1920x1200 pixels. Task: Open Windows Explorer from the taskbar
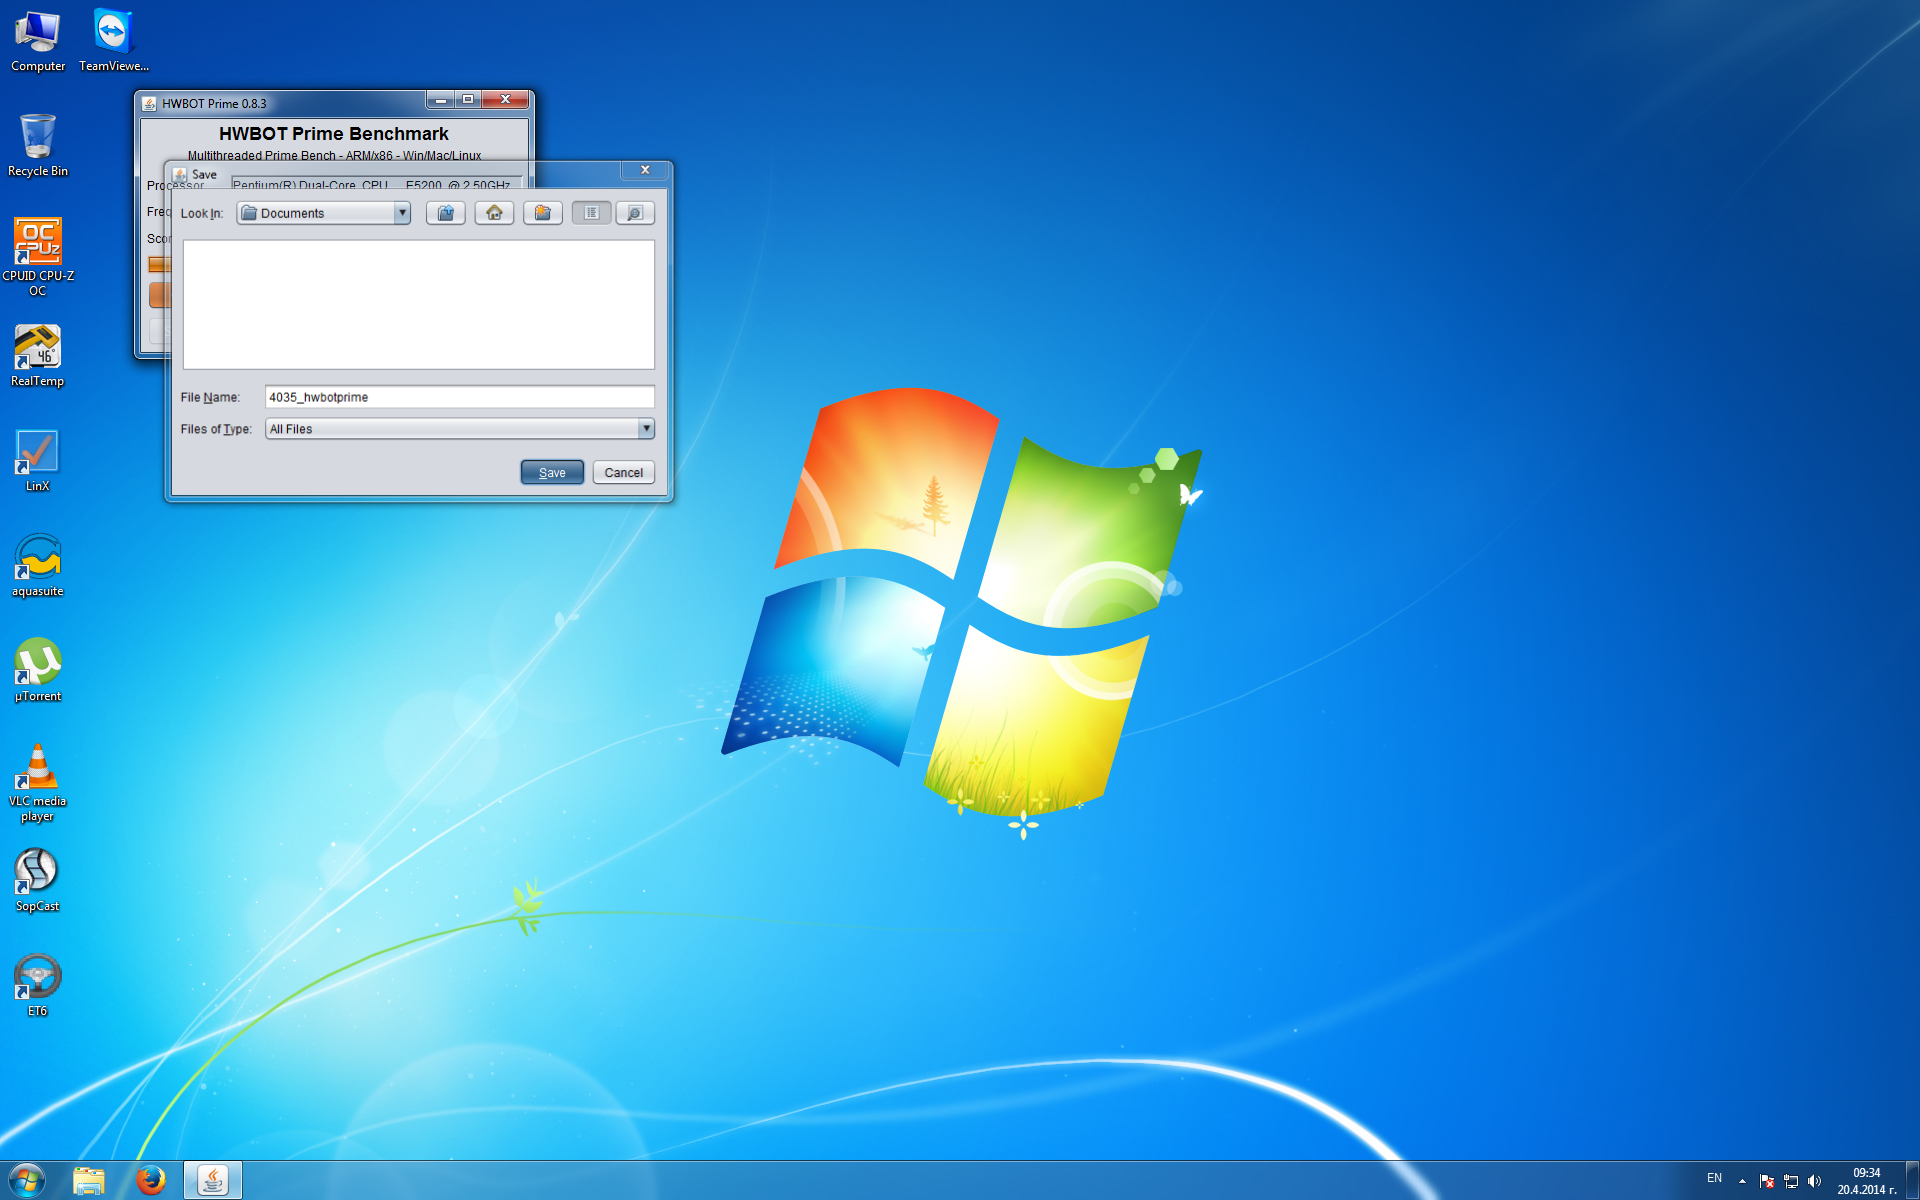[89, 1180]
